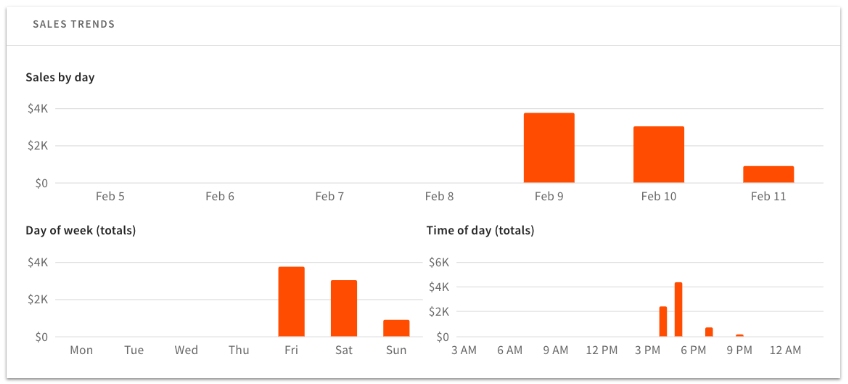Click the Day of week (totals) title
Image resolution: width=848 pixels, height=384 pixels.
pyautogui.click(x=81, y=230)
